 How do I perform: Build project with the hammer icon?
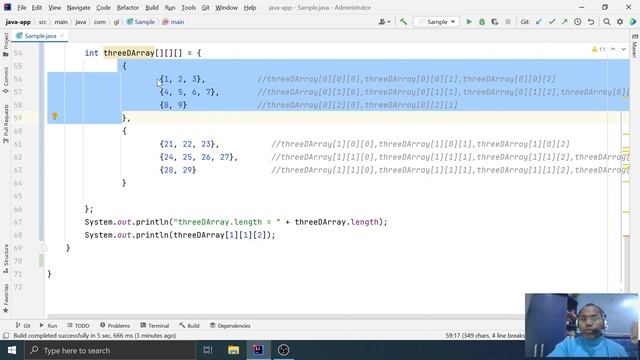(x=403, y=22)
